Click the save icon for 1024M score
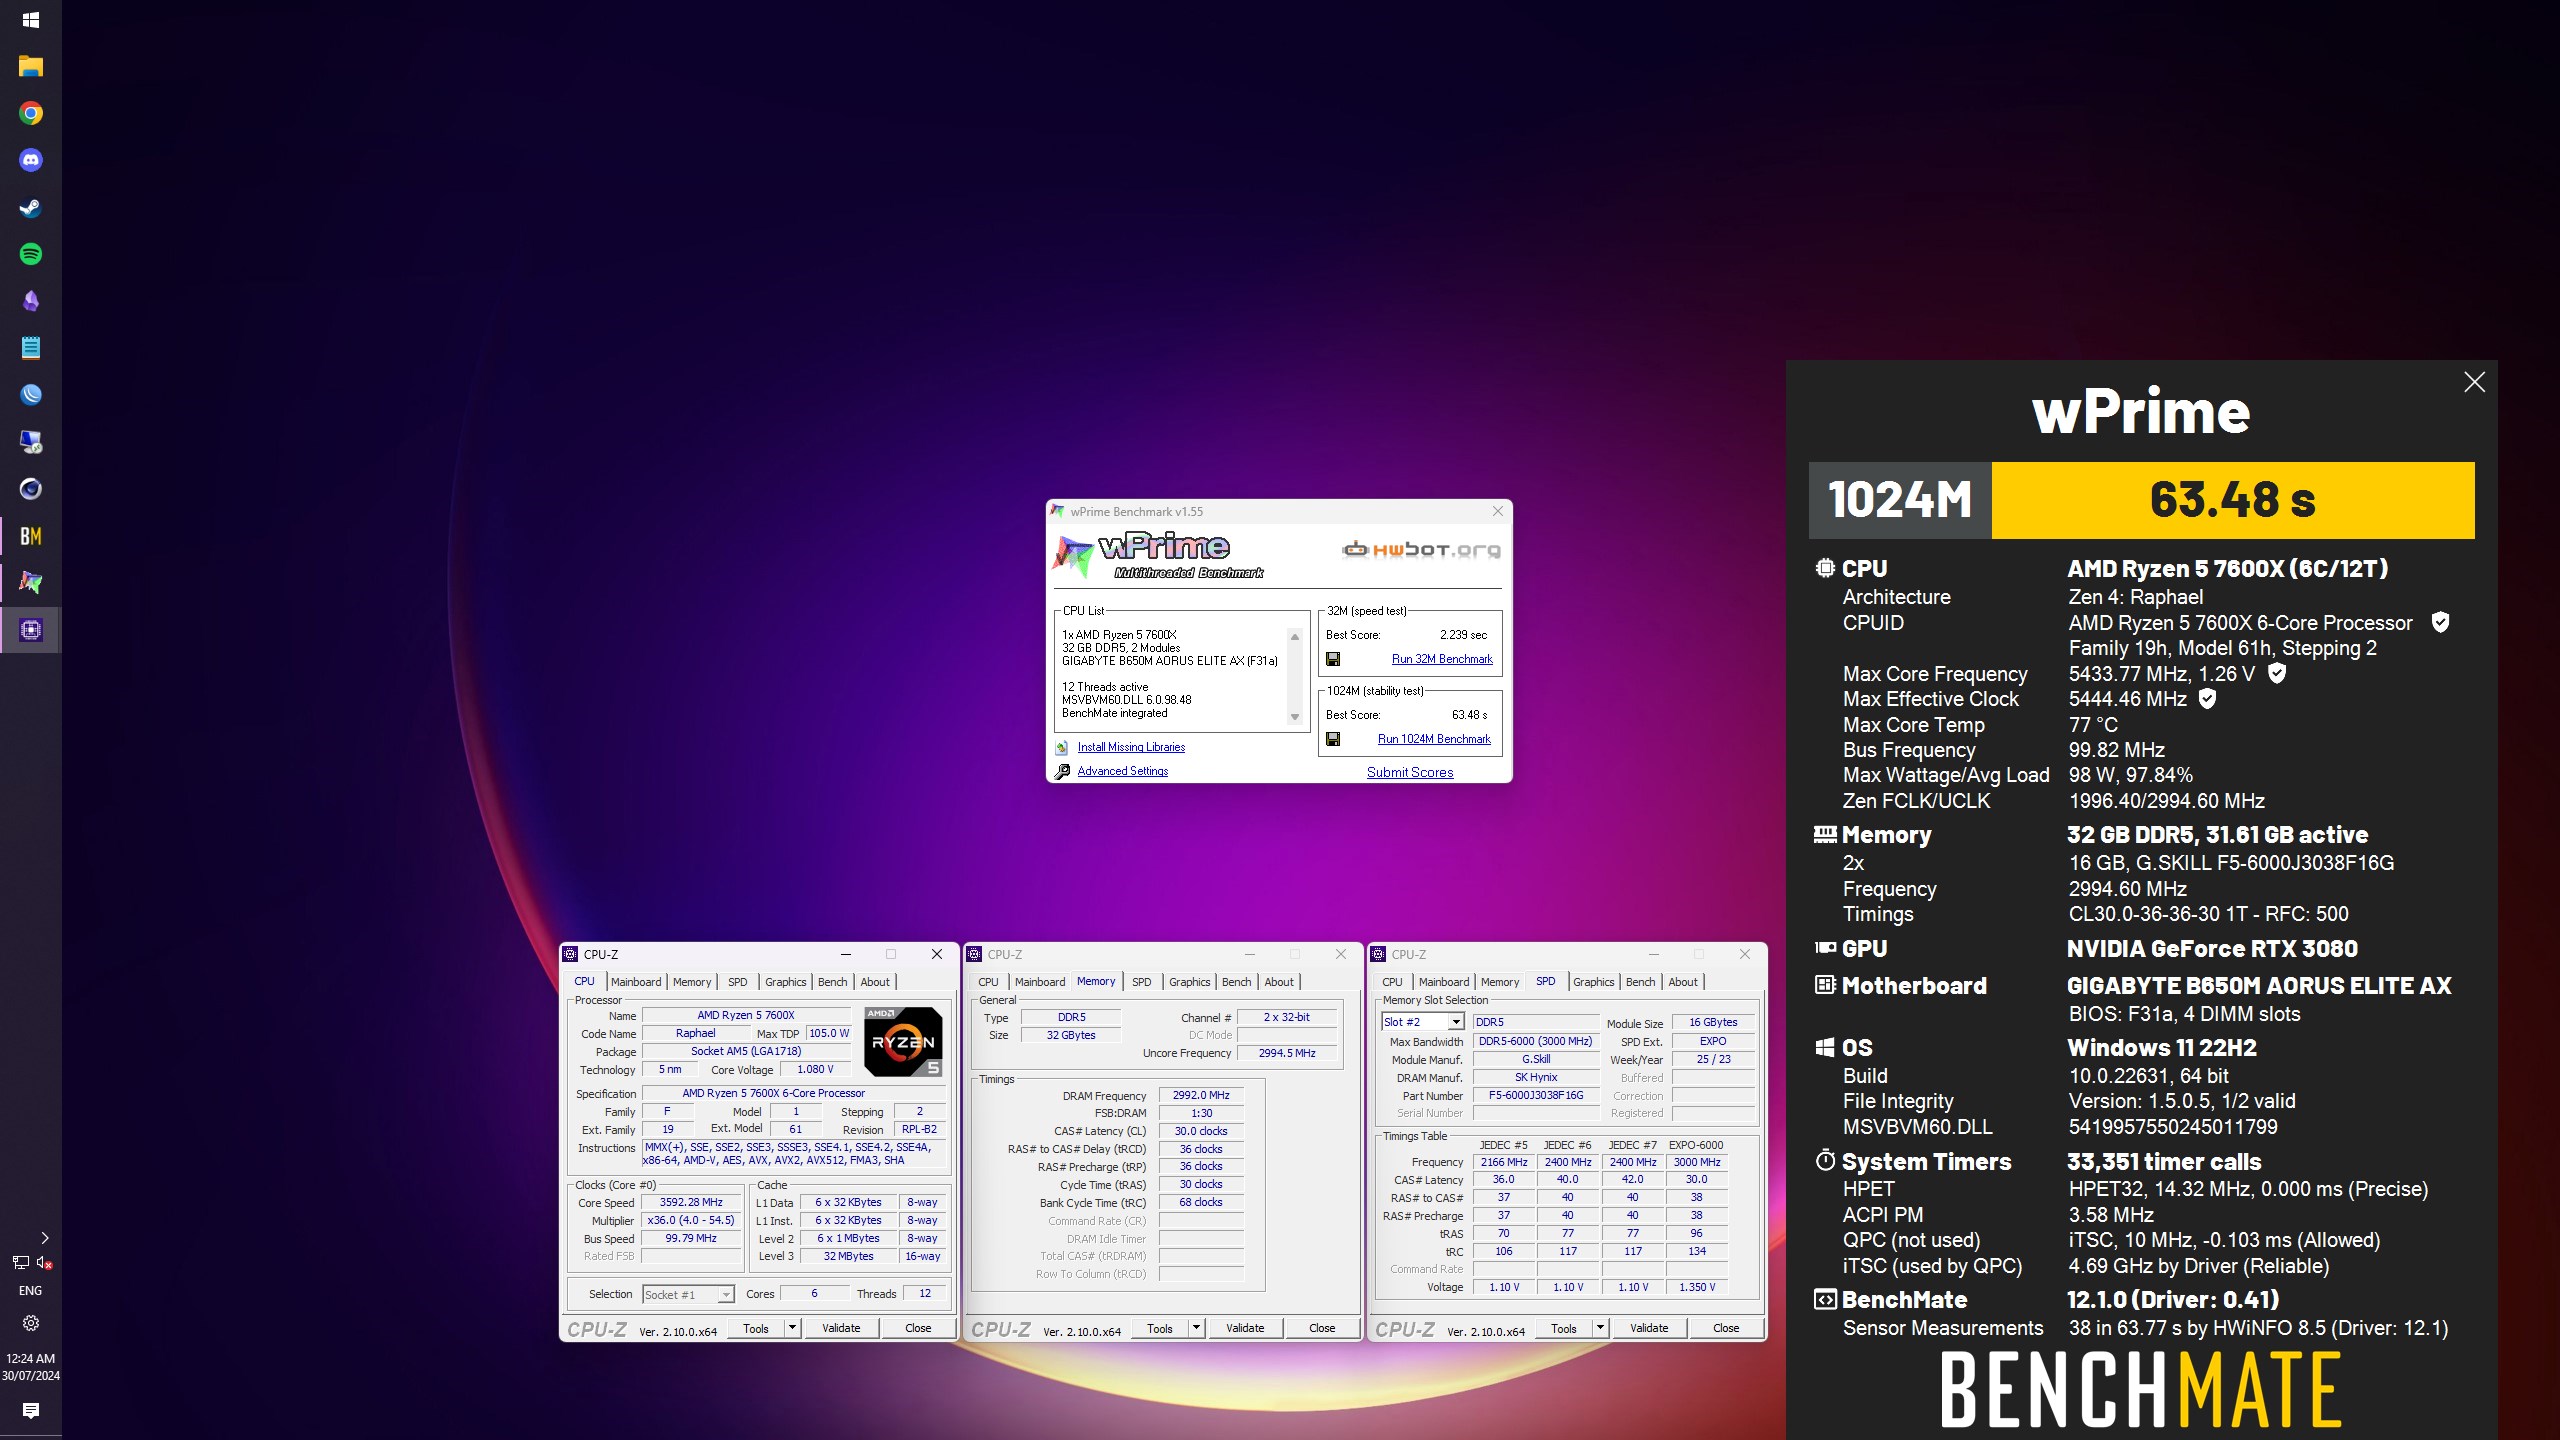 pyautogui.click(x=1333, y=739)
